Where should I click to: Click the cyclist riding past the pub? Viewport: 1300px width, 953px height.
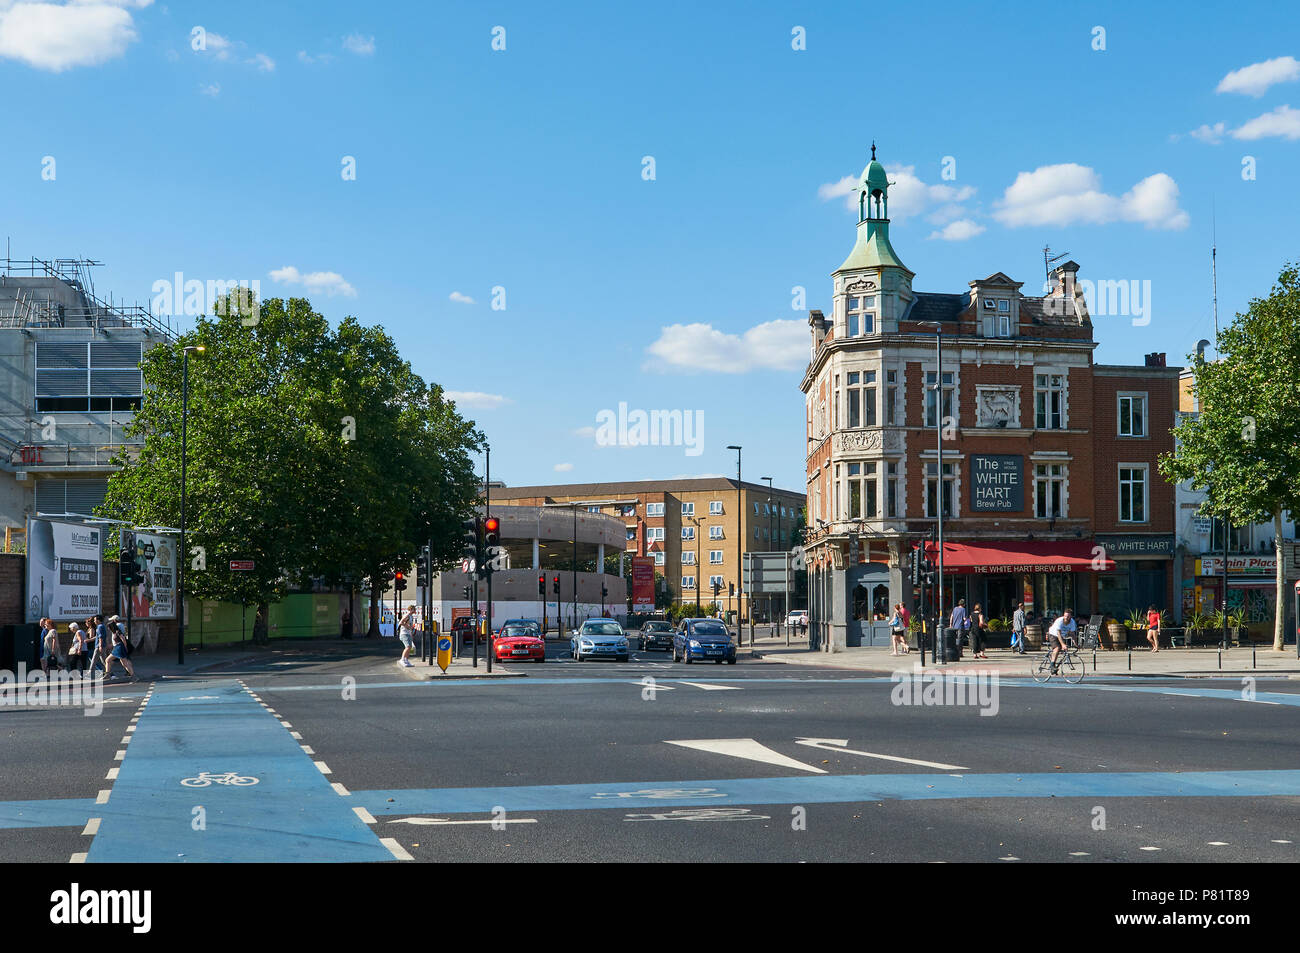pyautogui.click(x=1059, y=647)
